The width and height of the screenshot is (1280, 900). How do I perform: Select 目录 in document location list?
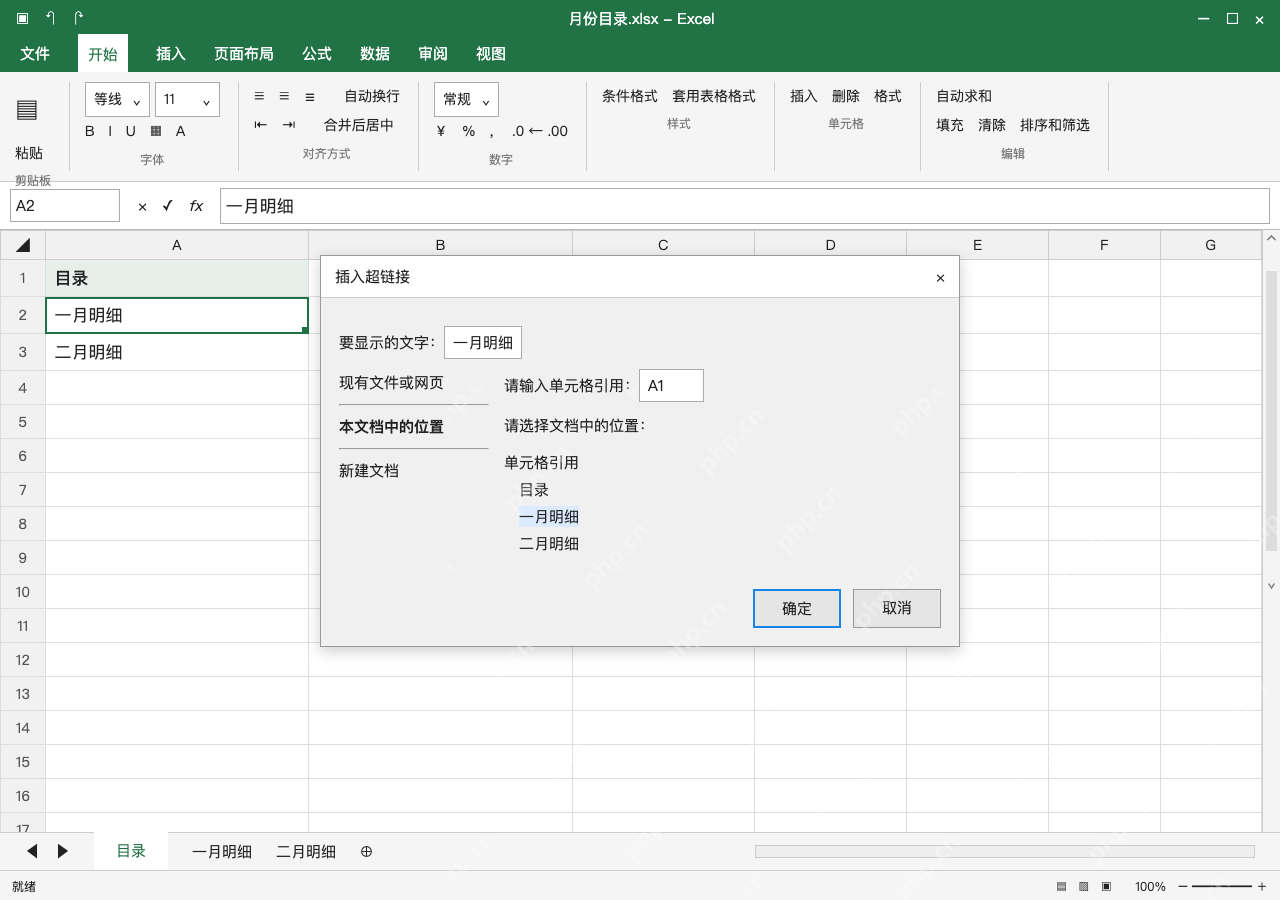534,490
